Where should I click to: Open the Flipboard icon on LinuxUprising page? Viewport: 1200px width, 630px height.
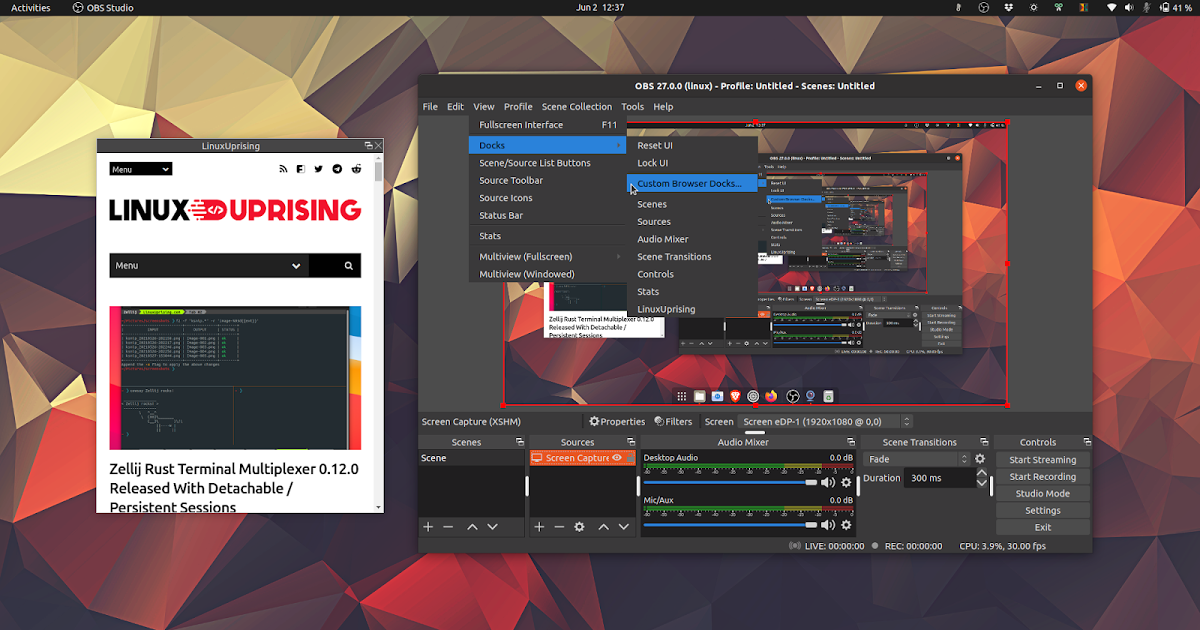pyautogui.click(x=301, y=169)
